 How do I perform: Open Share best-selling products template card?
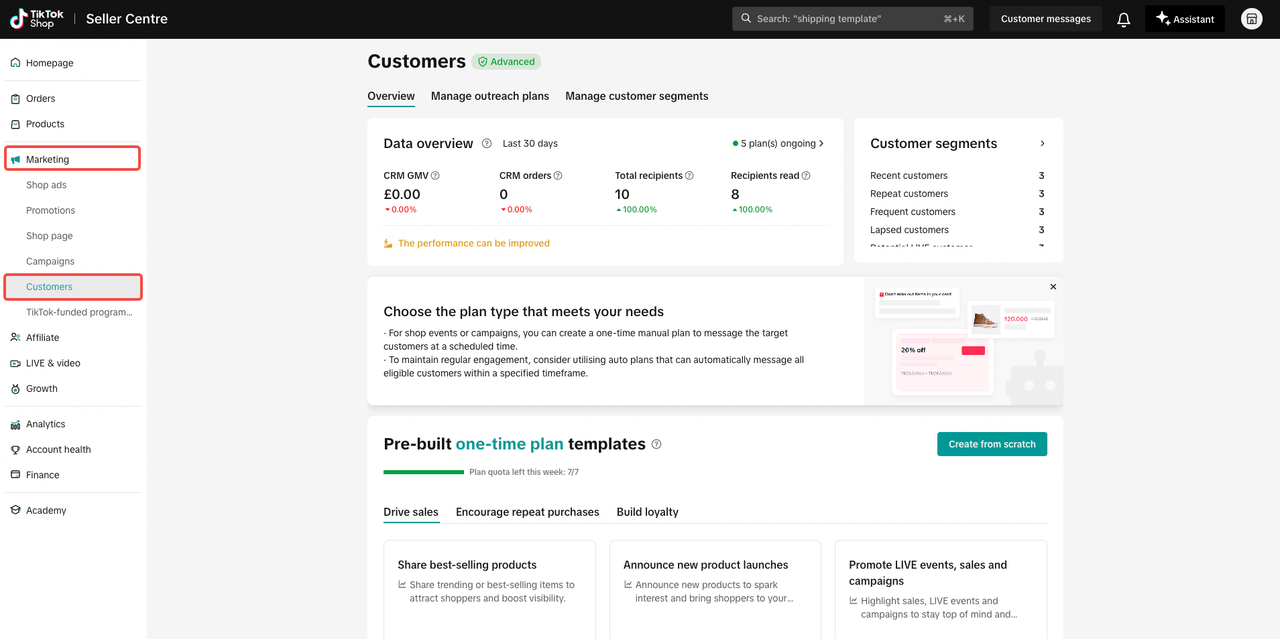(x=490, y=590)
